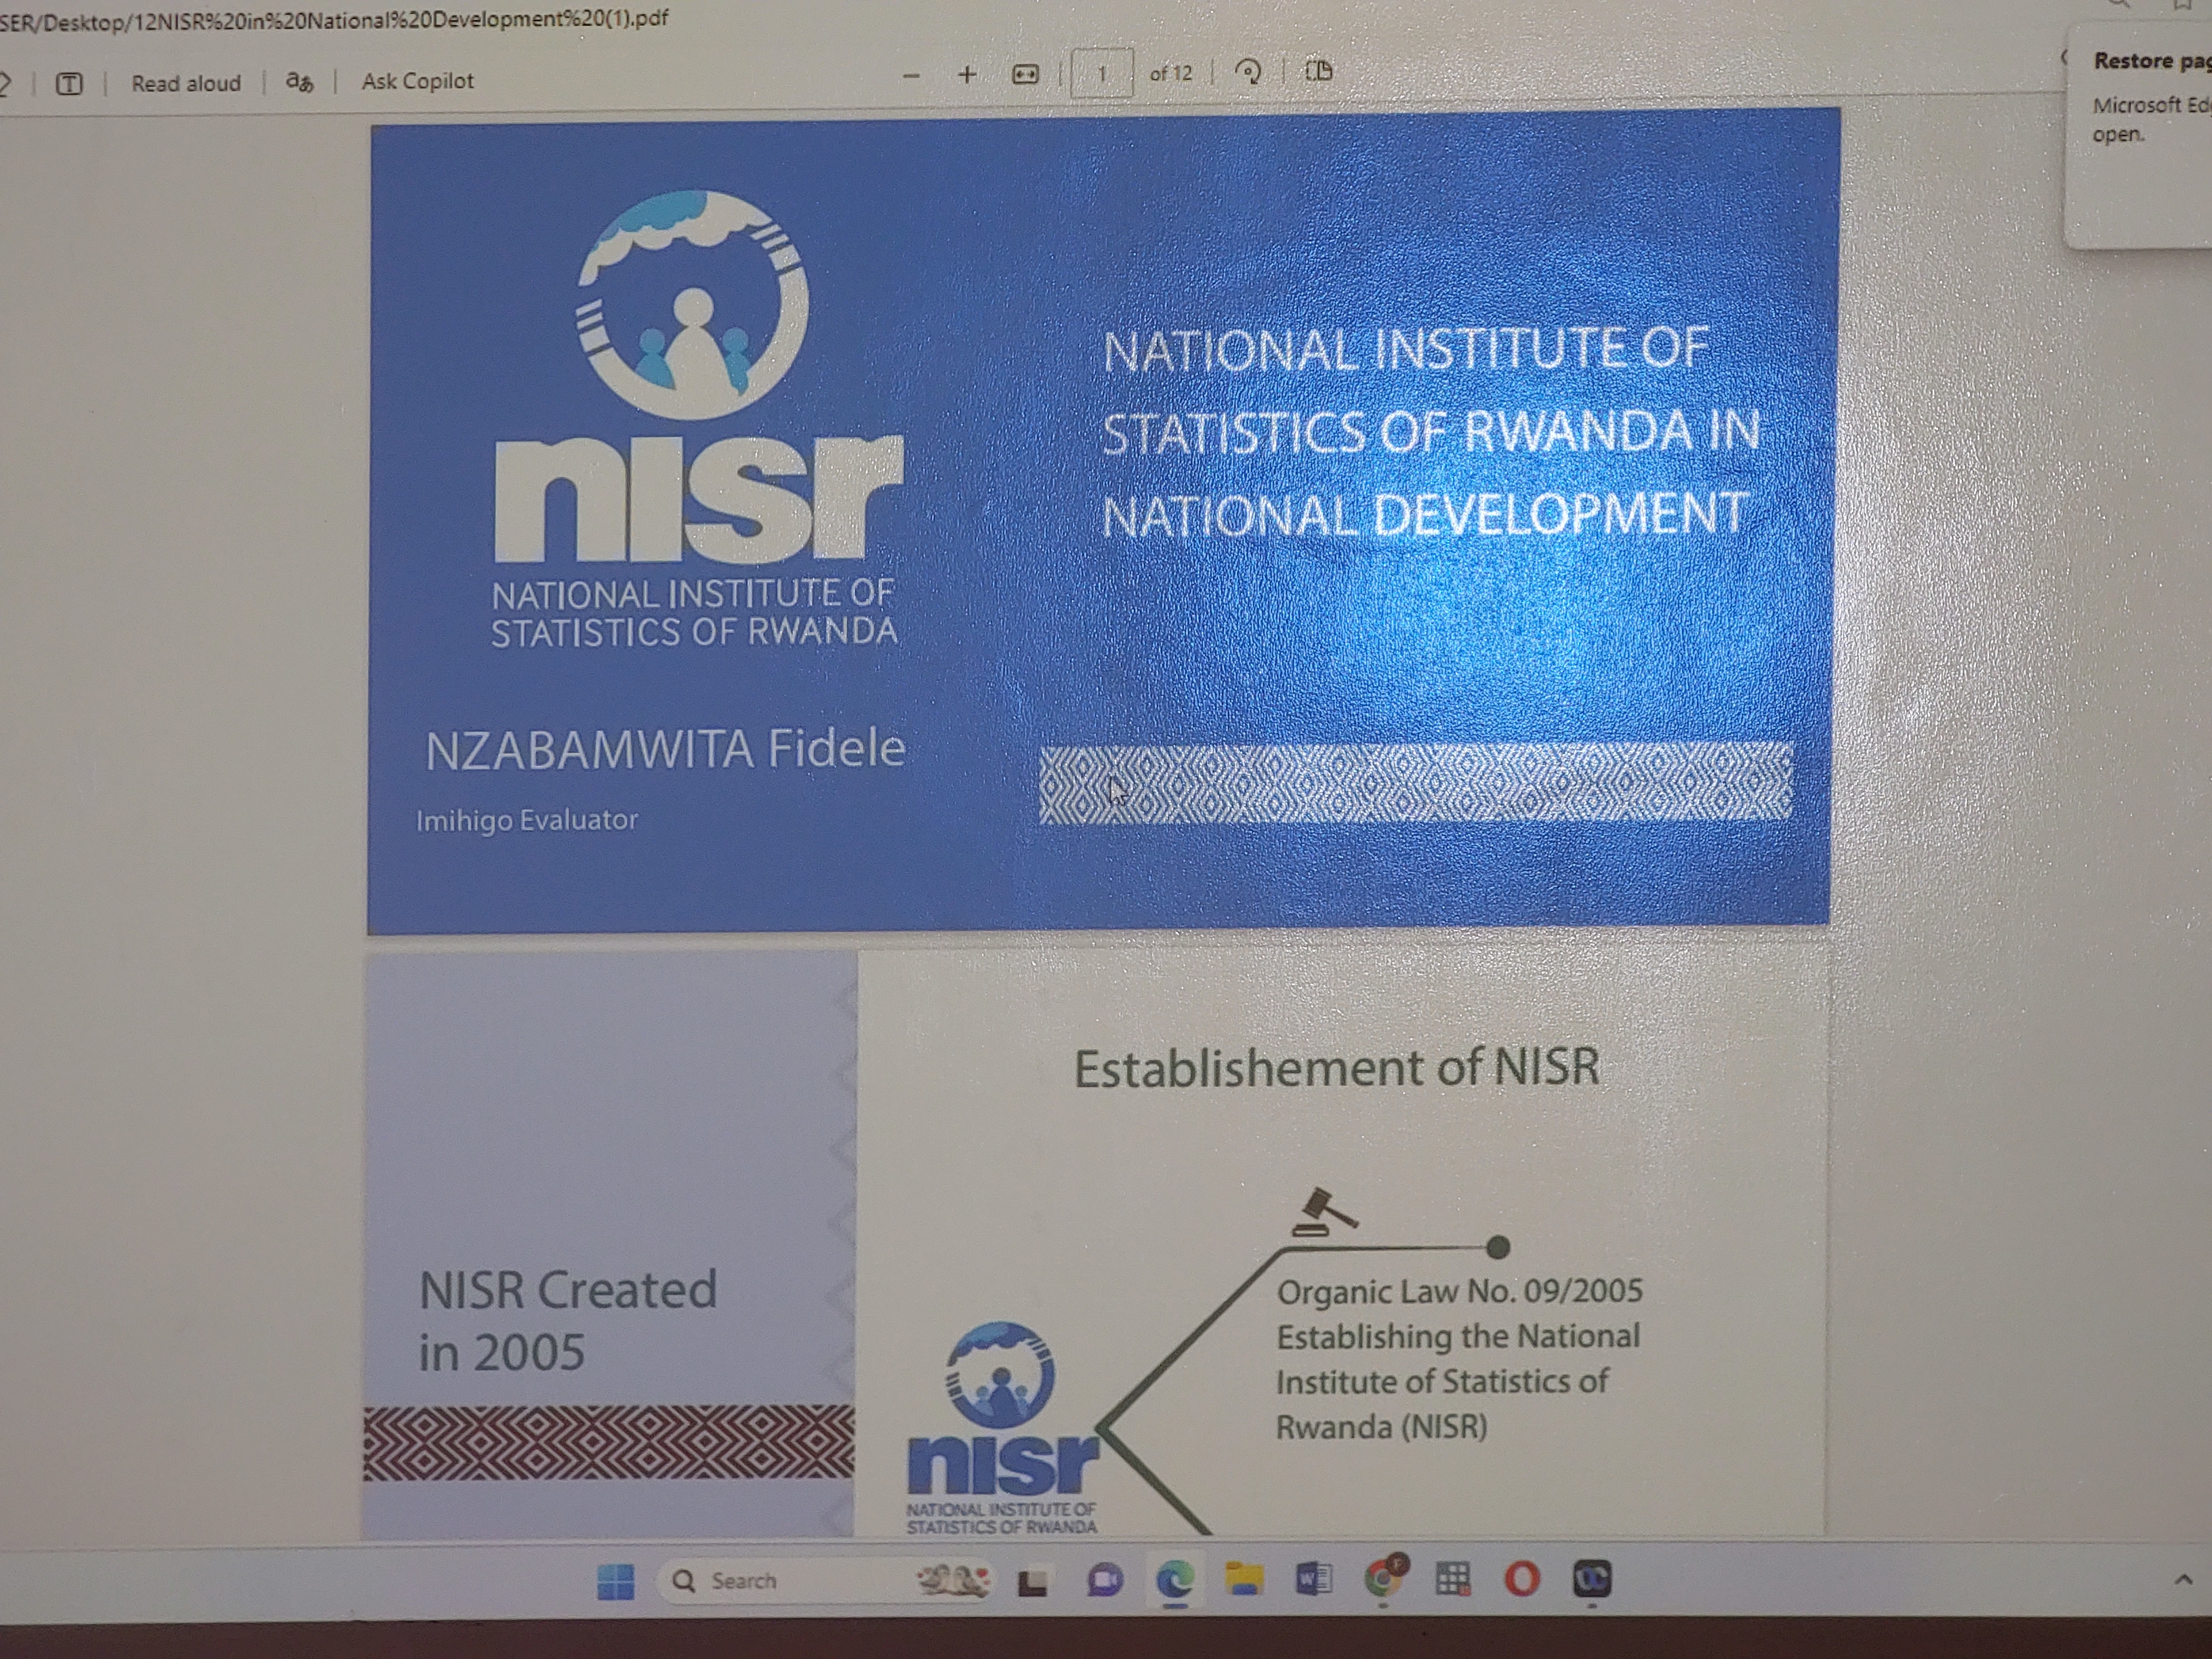
Task: Click the Fit to width icon
Action: click(1025, 74)
